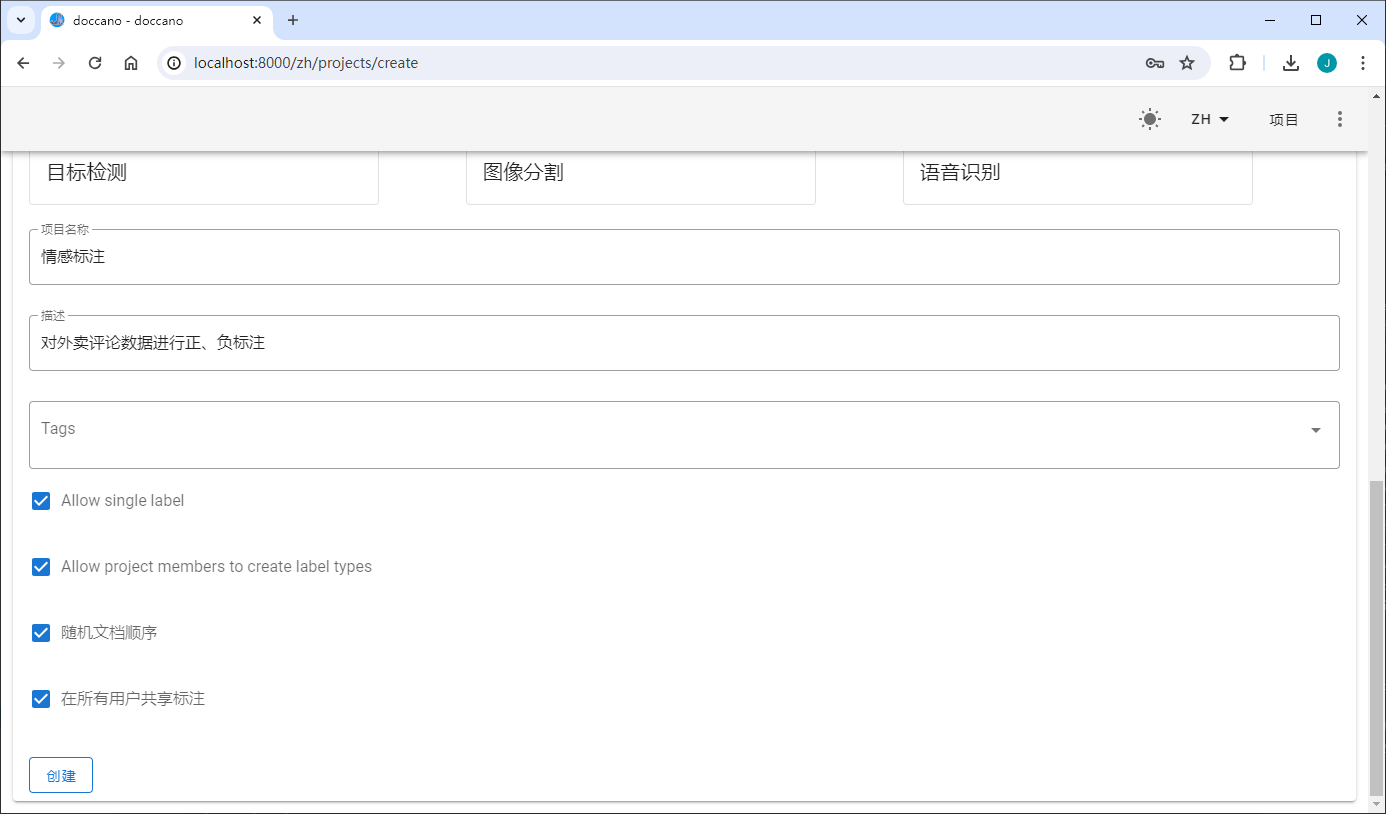Click the browser back arrow
Viewport: 1386px width, 814px height.
tap(24, 63)
